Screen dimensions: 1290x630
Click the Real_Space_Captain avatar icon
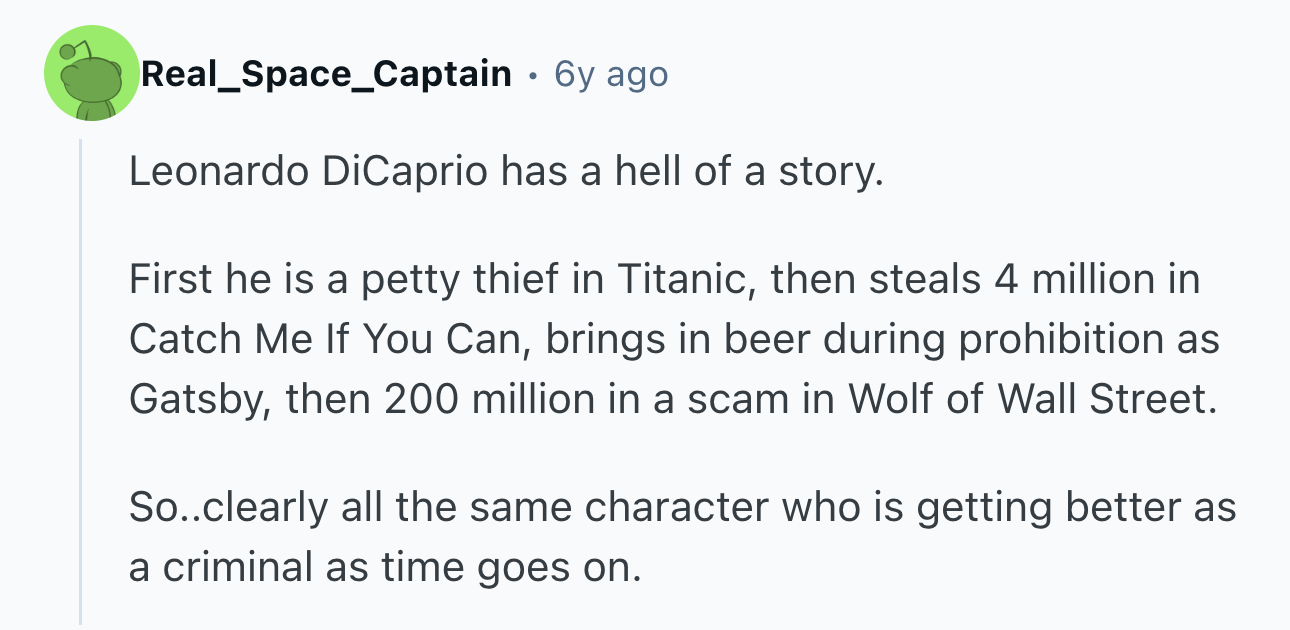[x=91, y=75]
